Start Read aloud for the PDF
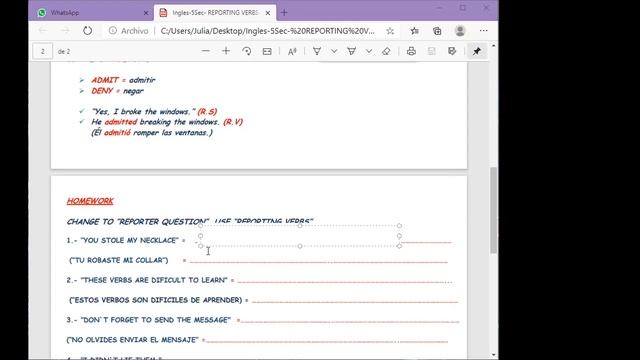The width and height of the screenshot is (640, 360). pyautogui.click(x=292, y=51)
